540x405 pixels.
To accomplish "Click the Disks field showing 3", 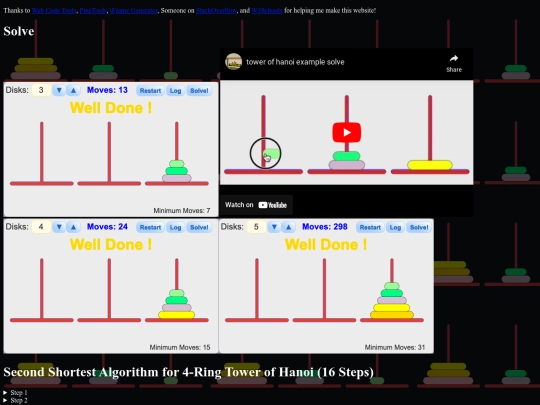I will 41,90.
